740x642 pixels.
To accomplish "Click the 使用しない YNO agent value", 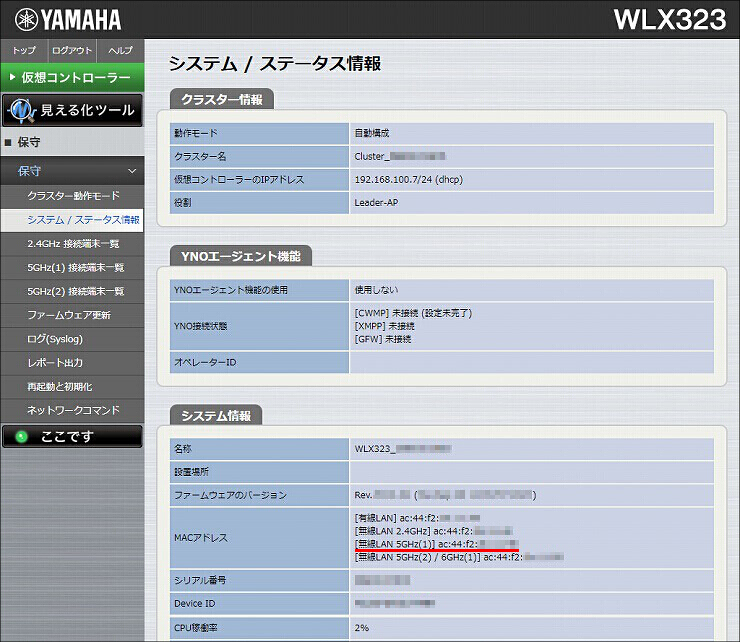I will [376, 290].
